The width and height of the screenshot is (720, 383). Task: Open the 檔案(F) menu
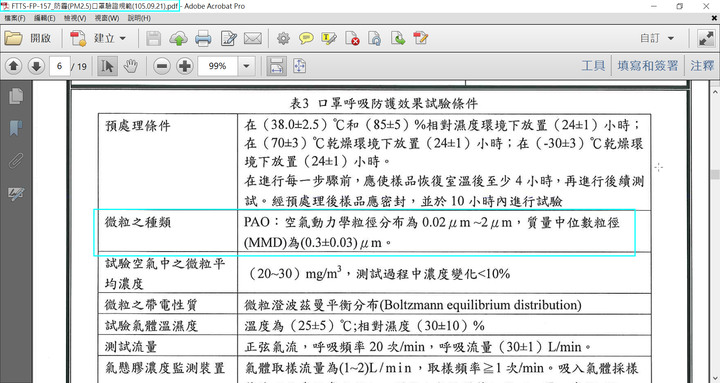coord(15,18)
